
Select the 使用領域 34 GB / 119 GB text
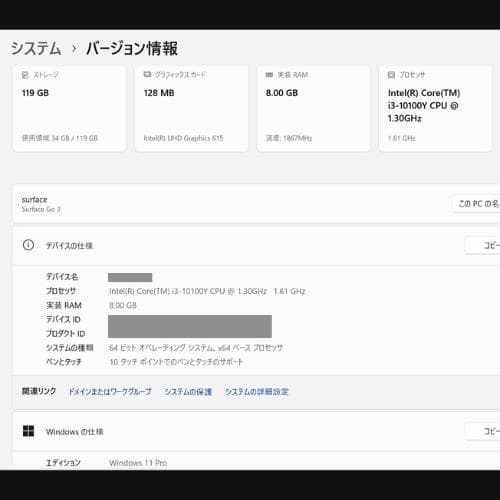pyautogui.click(x=60, y=138)
